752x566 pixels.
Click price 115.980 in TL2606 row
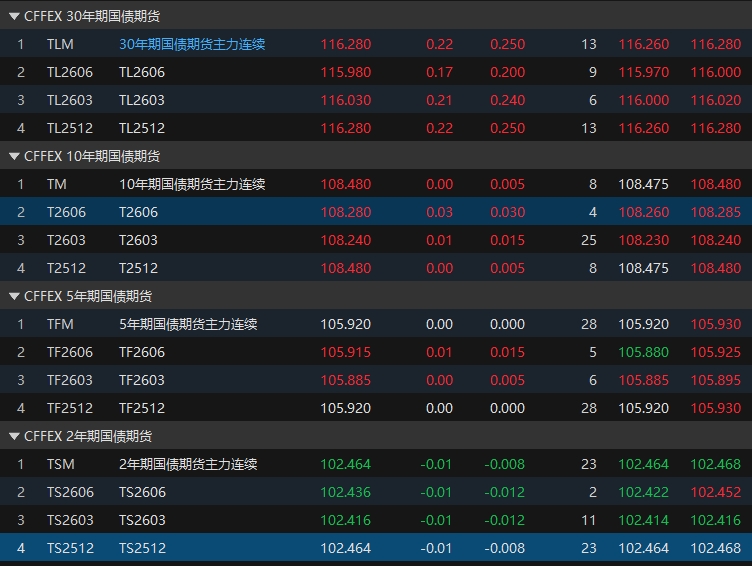tap(346, 72)
